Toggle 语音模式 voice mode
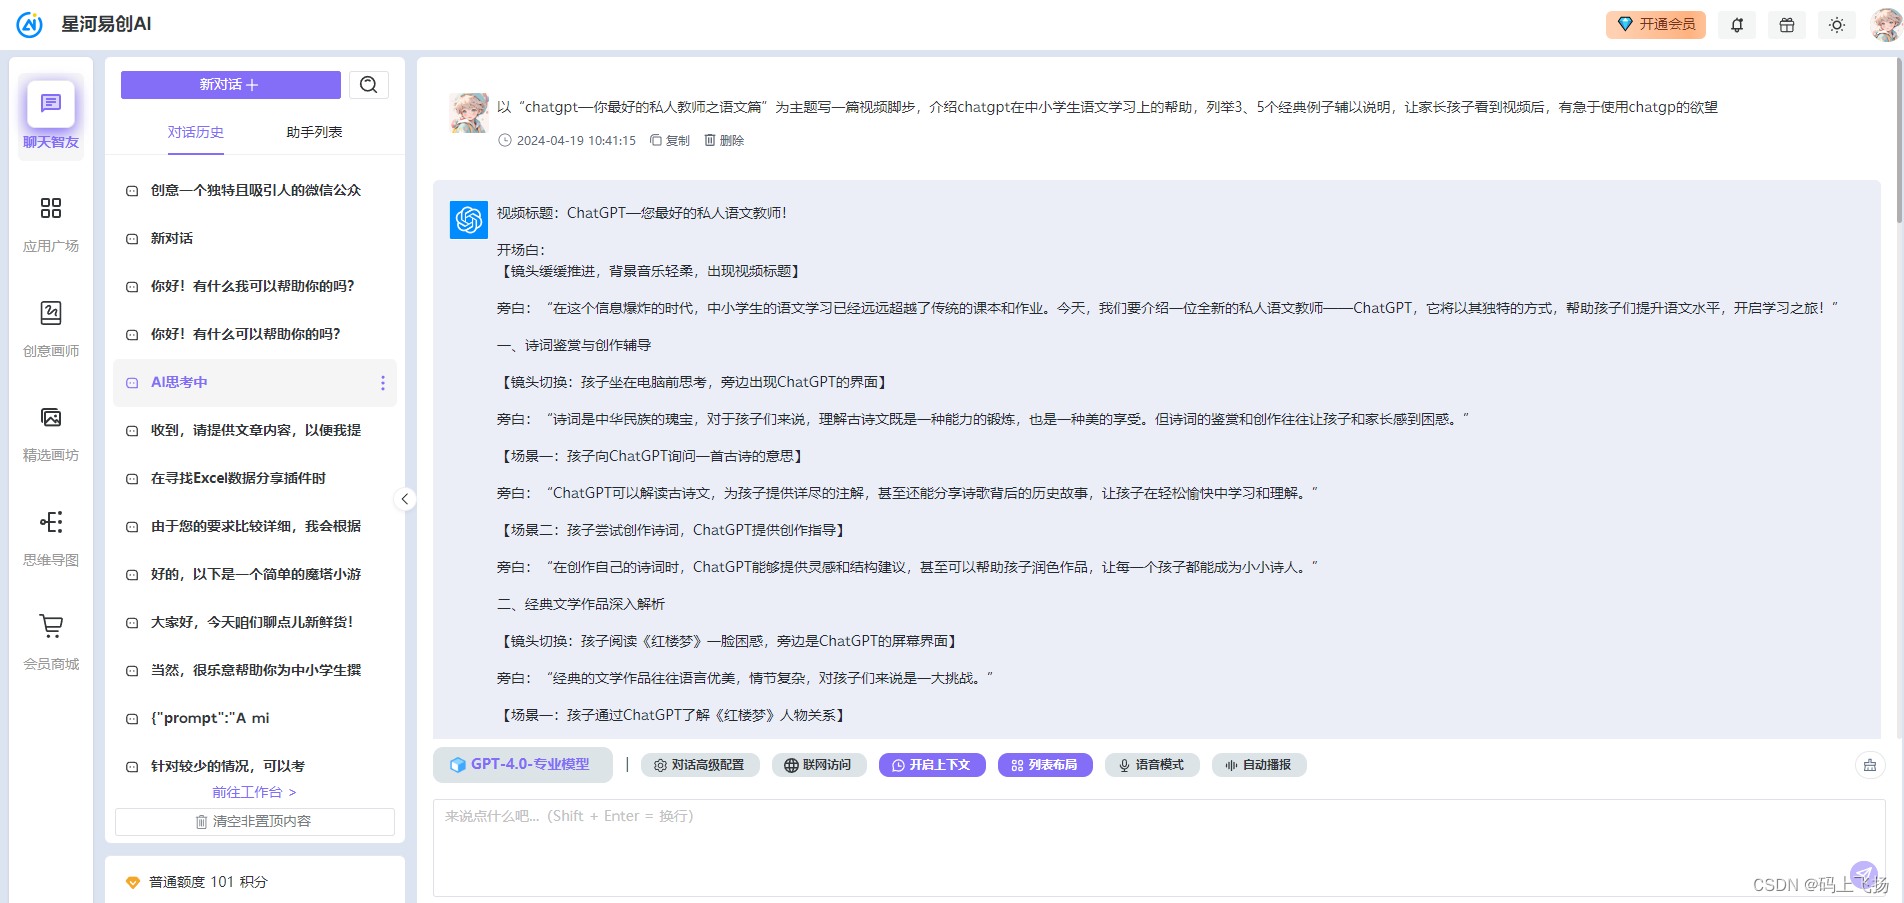The image size is (1904, 903). [1152, 765]
